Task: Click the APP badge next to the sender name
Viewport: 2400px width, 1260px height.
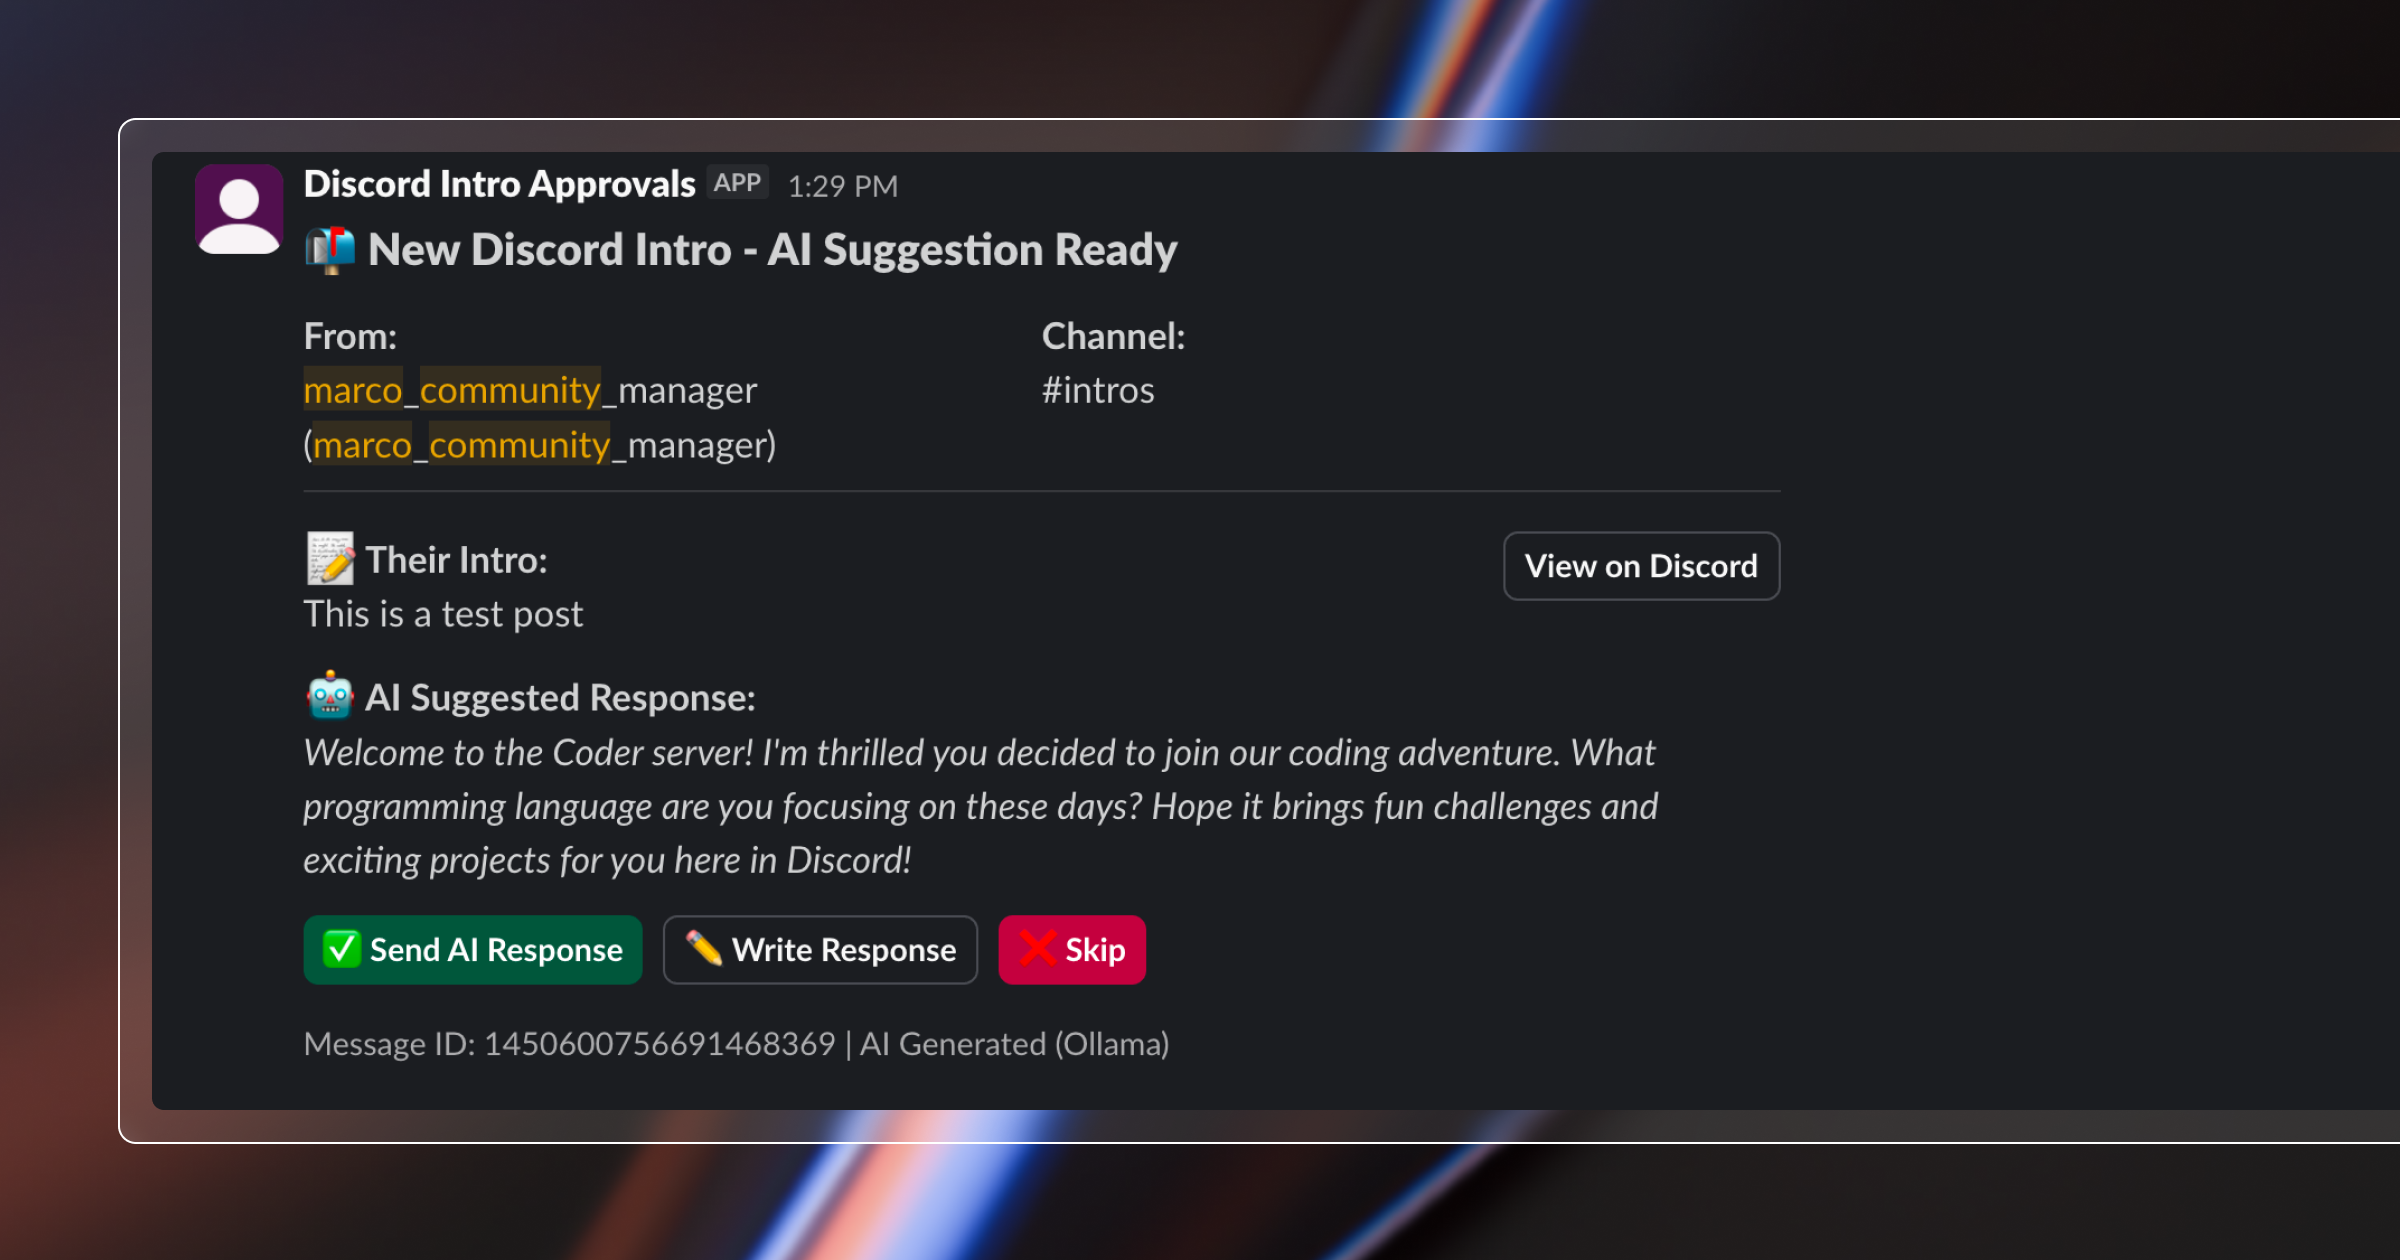Action: 737,183
